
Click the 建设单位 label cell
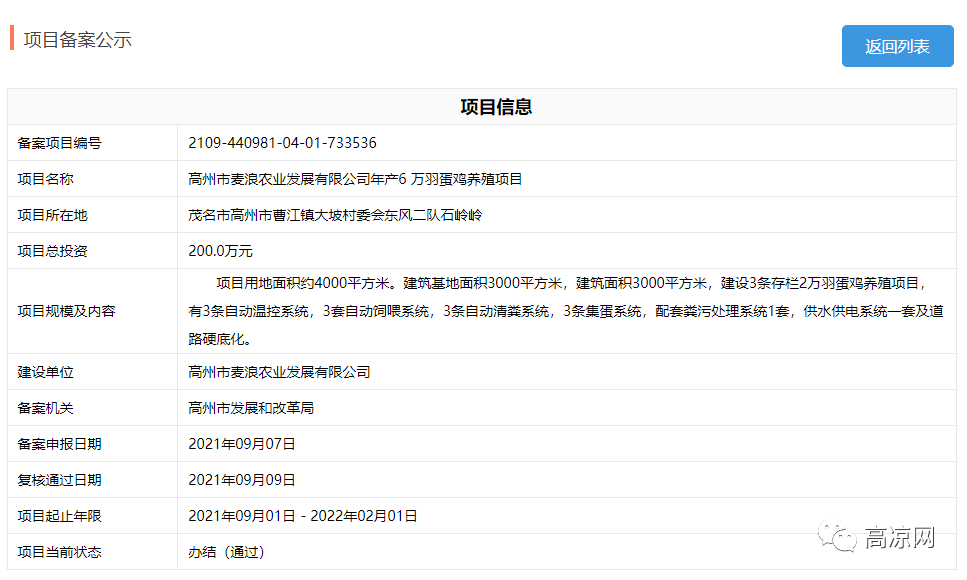click(x=93, y=372)
